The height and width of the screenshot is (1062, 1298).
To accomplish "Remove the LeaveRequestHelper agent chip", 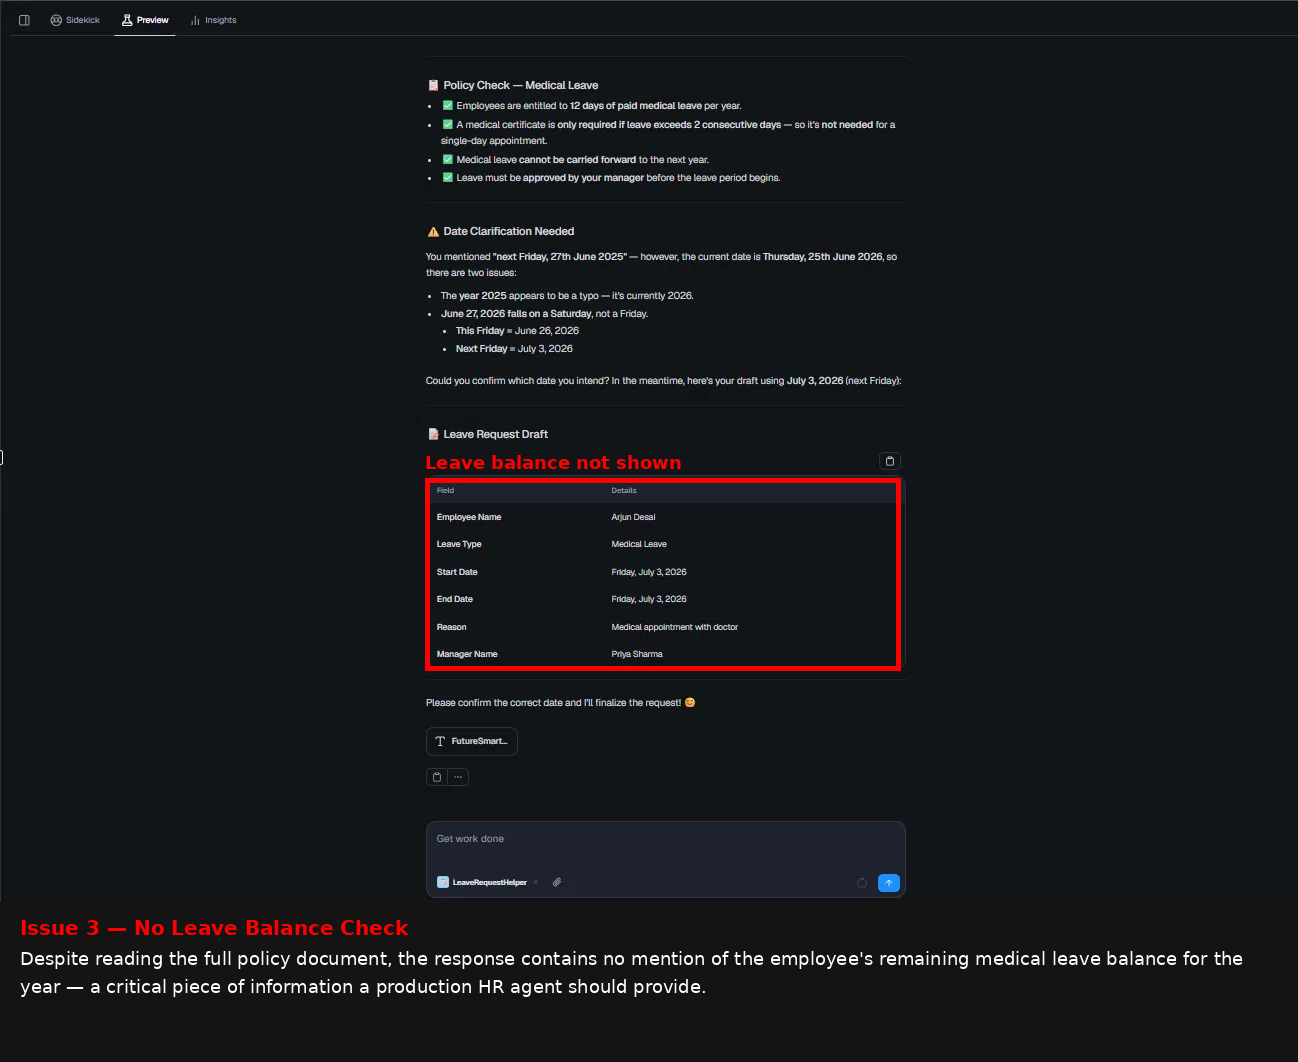I will click(536, 882).
